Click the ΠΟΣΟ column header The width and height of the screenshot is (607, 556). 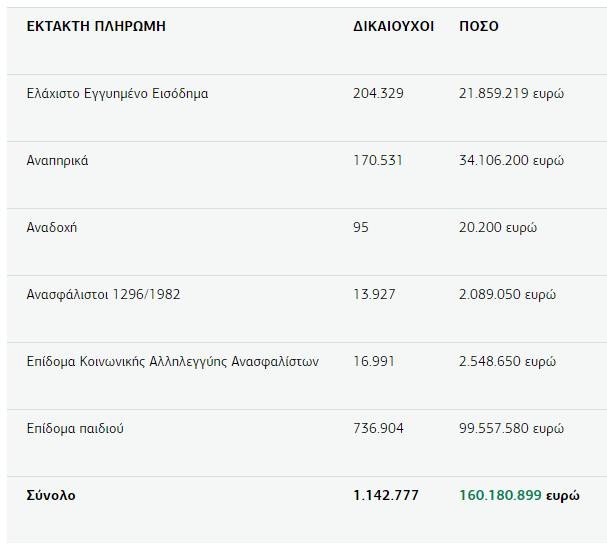pos(478,27)
